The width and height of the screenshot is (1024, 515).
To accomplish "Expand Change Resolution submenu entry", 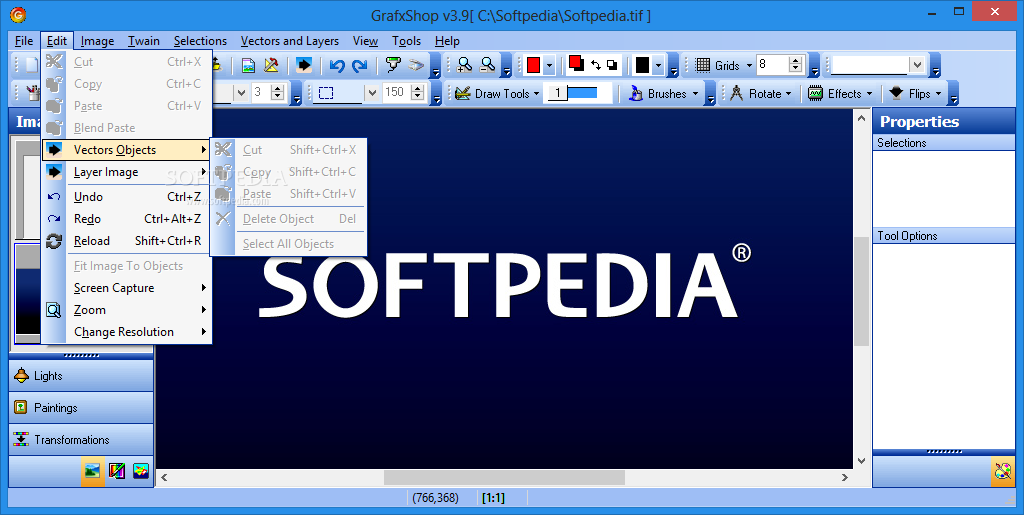I will [127, 332].
